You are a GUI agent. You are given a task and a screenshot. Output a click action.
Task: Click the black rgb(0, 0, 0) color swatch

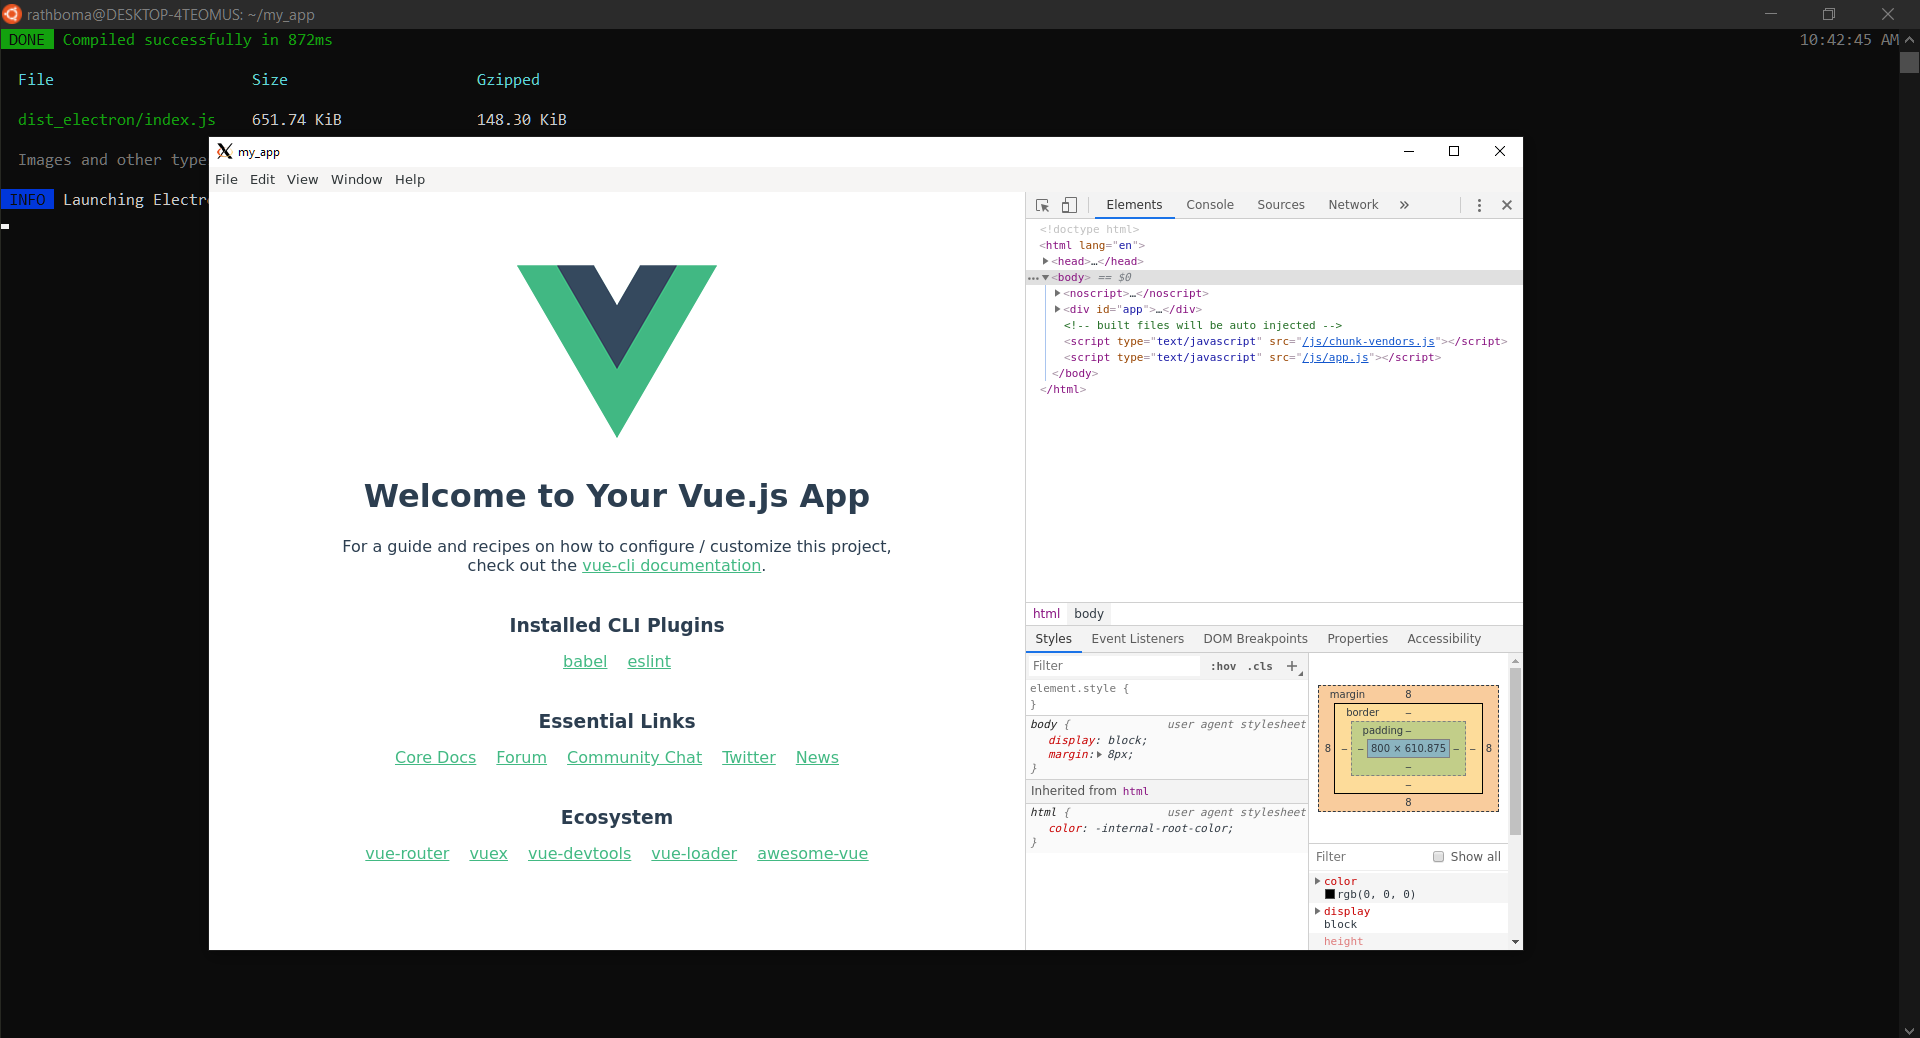point(1330,895)
